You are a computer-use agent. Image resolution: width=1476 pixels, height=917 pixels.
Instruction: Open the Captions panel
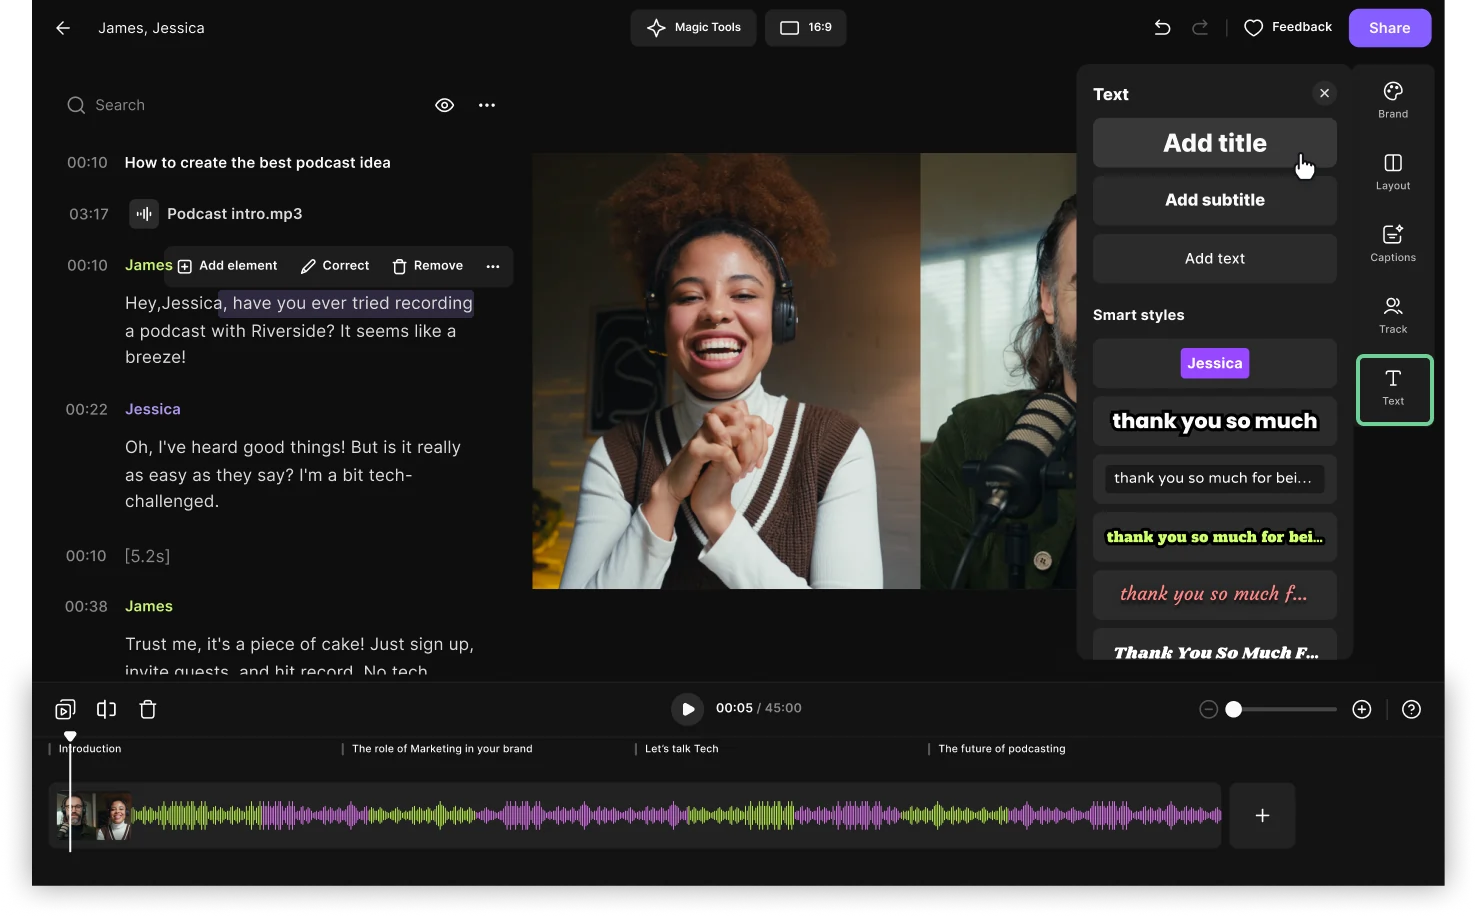click(x=1392, y=241)
